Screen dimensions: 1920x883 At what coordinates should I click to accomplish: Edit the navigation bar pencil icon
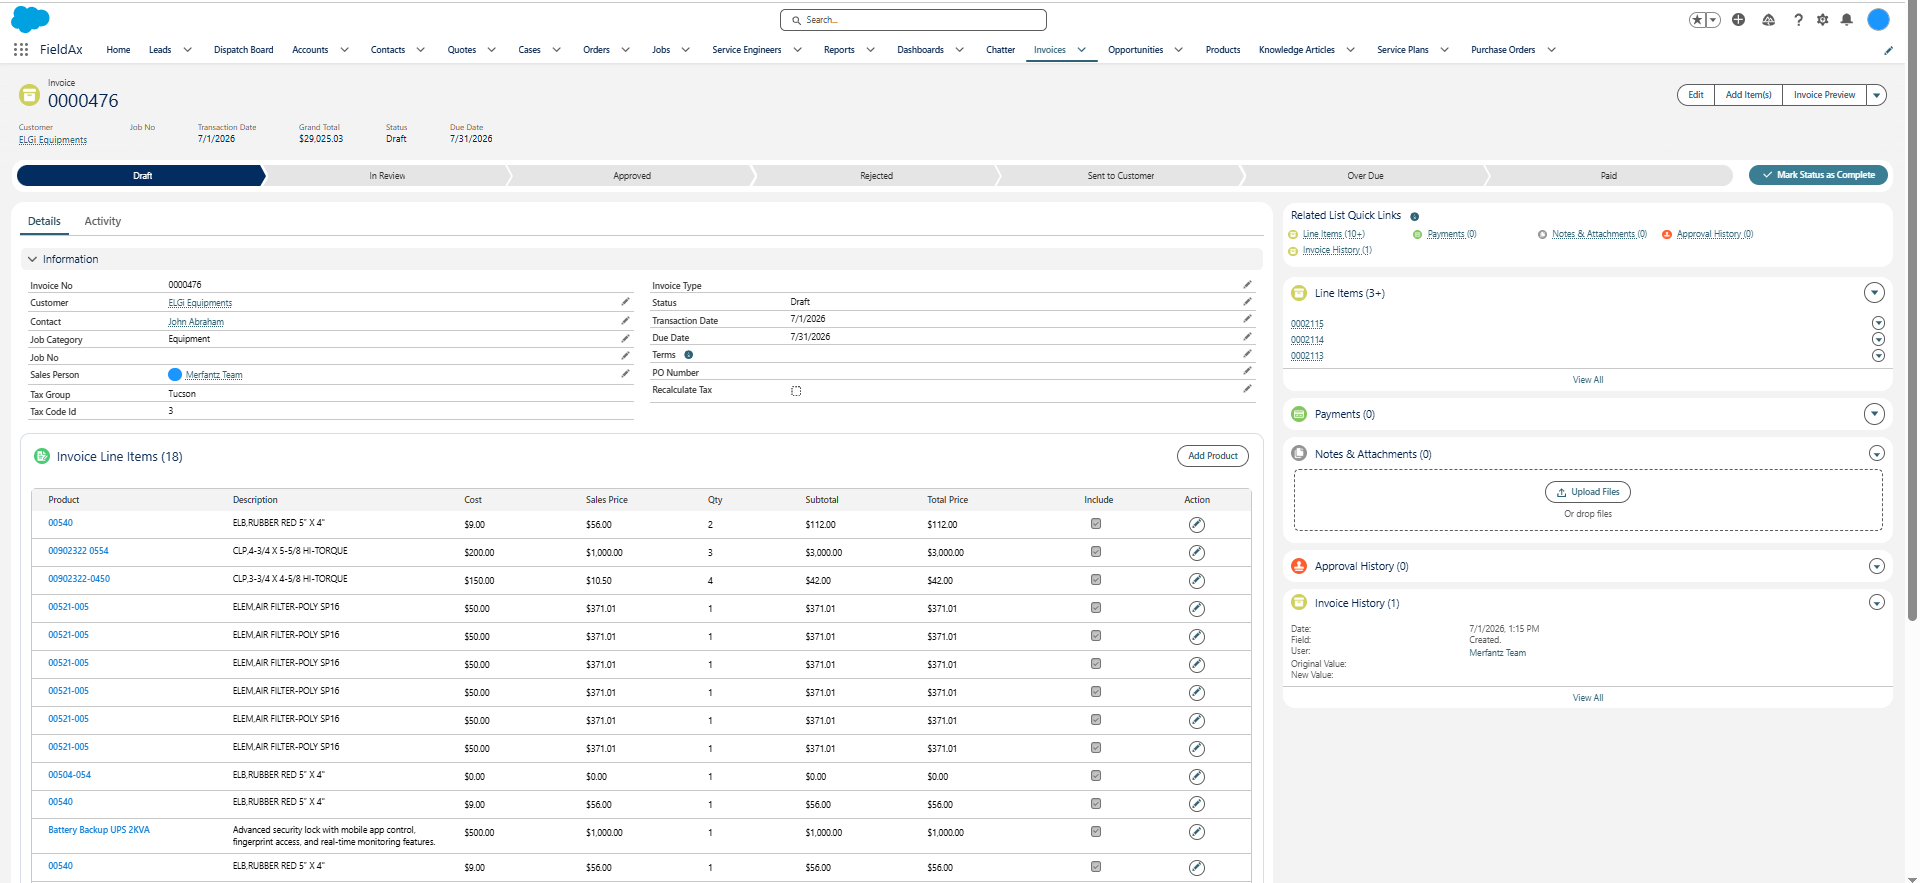click(x=1888, y=50)
